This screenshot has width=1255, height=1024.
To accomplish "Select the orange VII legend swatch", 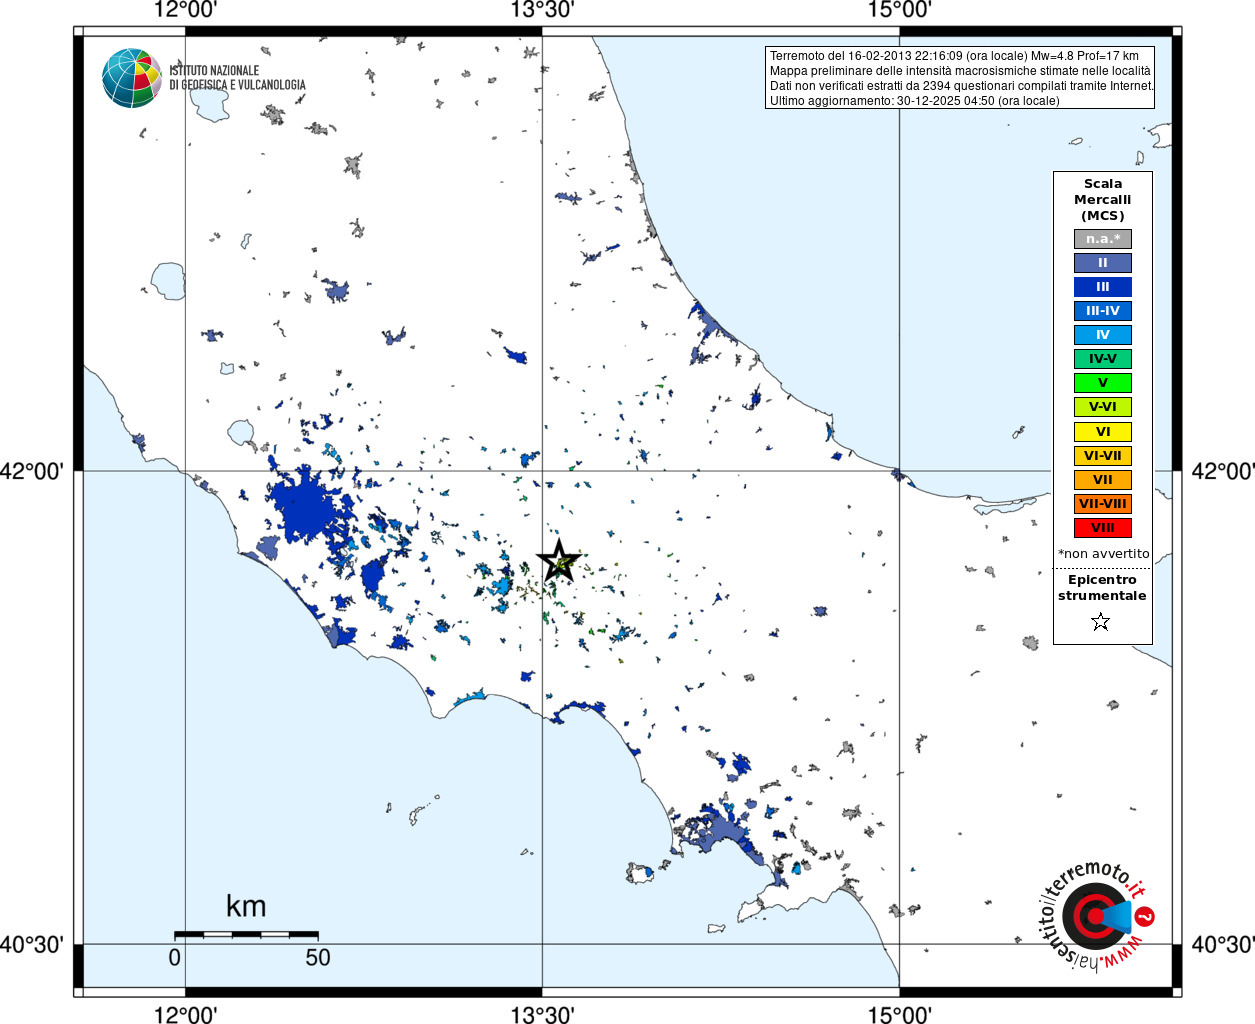I will 1103,480.
